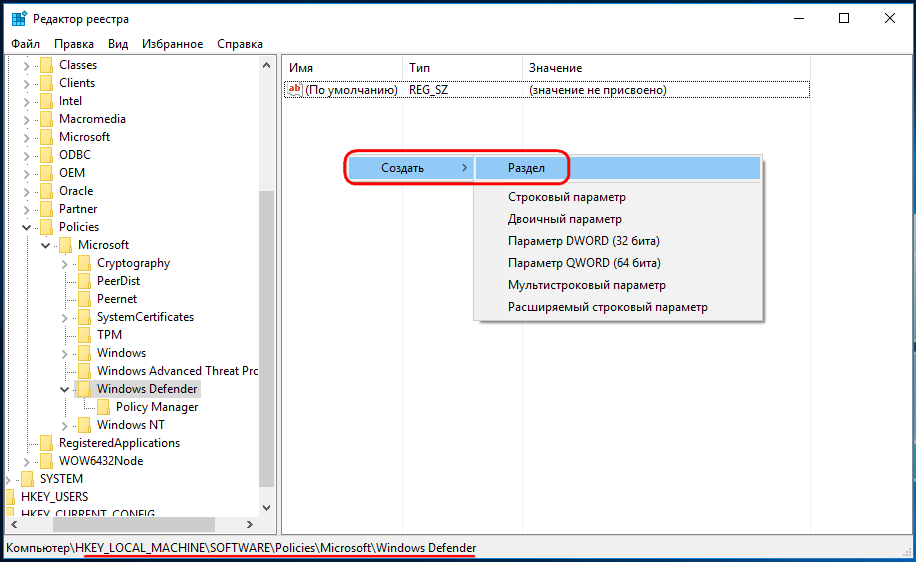
Task: Click the tree horizontal scroll right arrow
Action: point(249,525)
